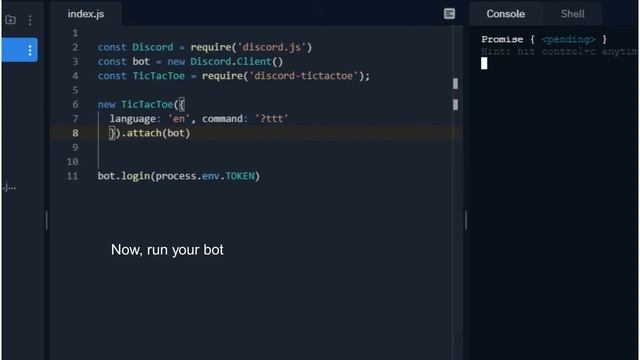Click the 'language' key on line 7
The image size is (640, 360).
click(132, 119)
